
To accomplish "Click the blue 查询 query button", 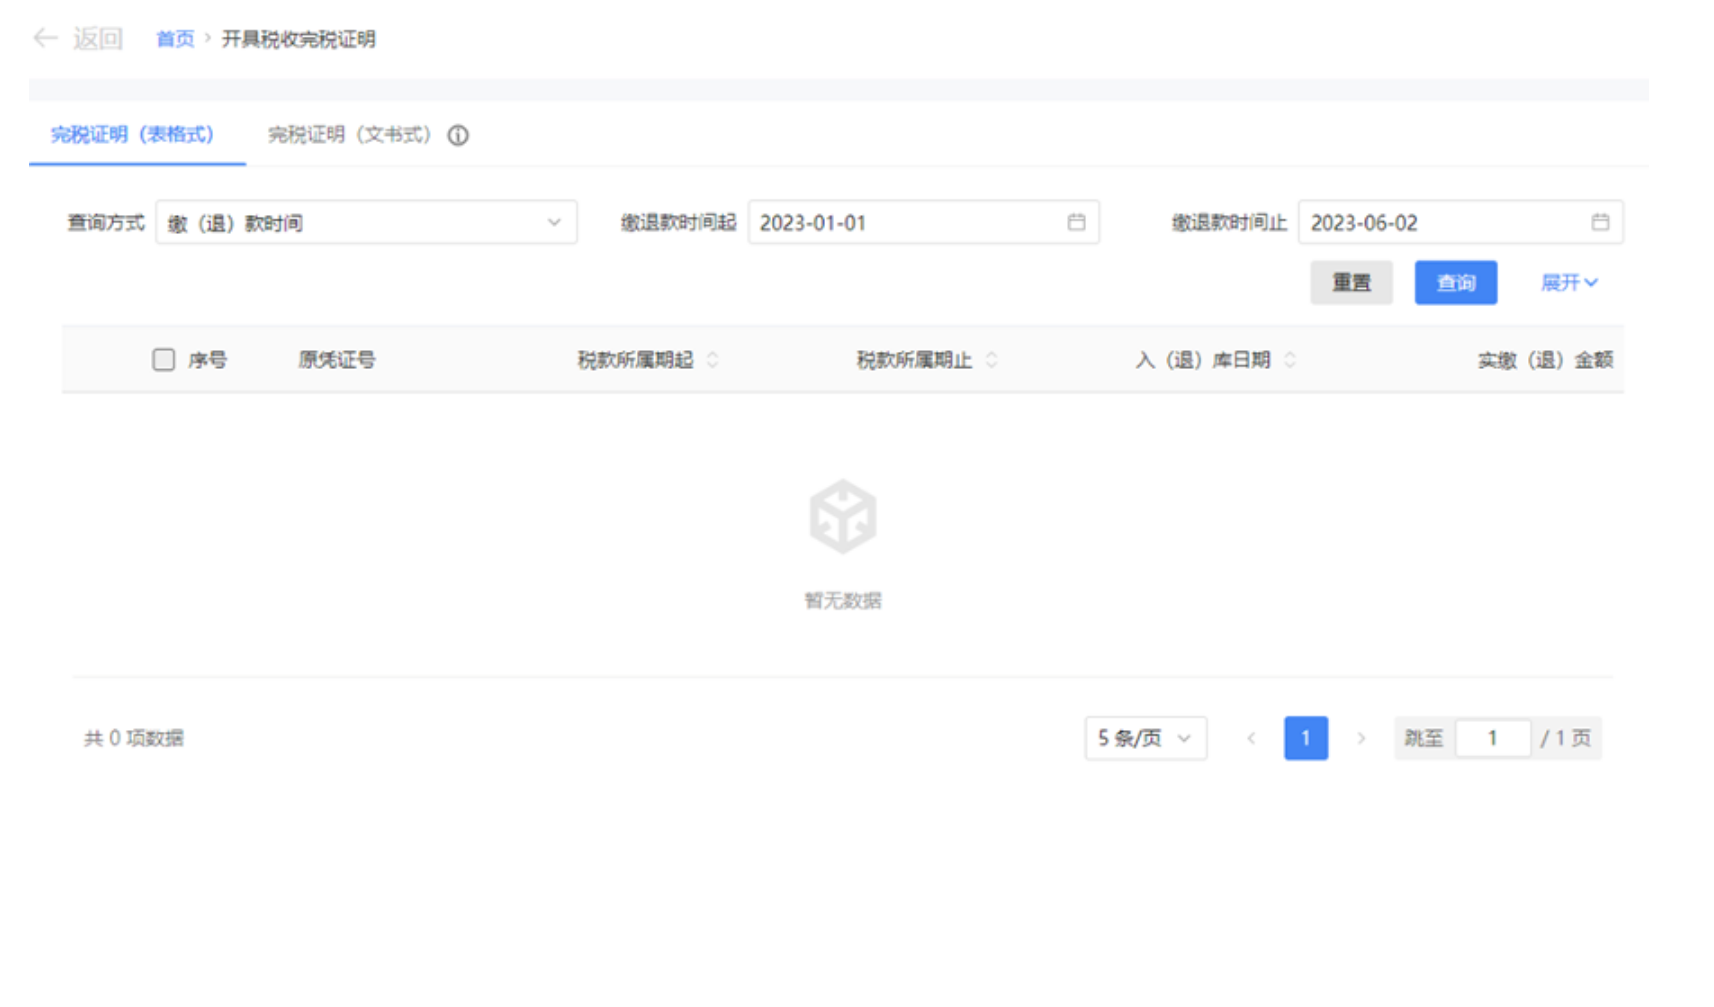I will [x=1455, y=282].
